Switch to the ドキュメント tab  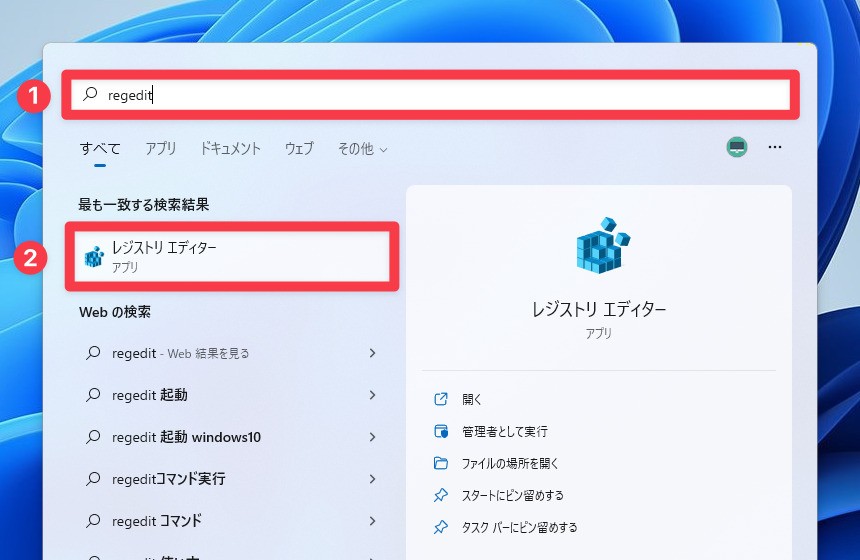[x=230, y=148]
